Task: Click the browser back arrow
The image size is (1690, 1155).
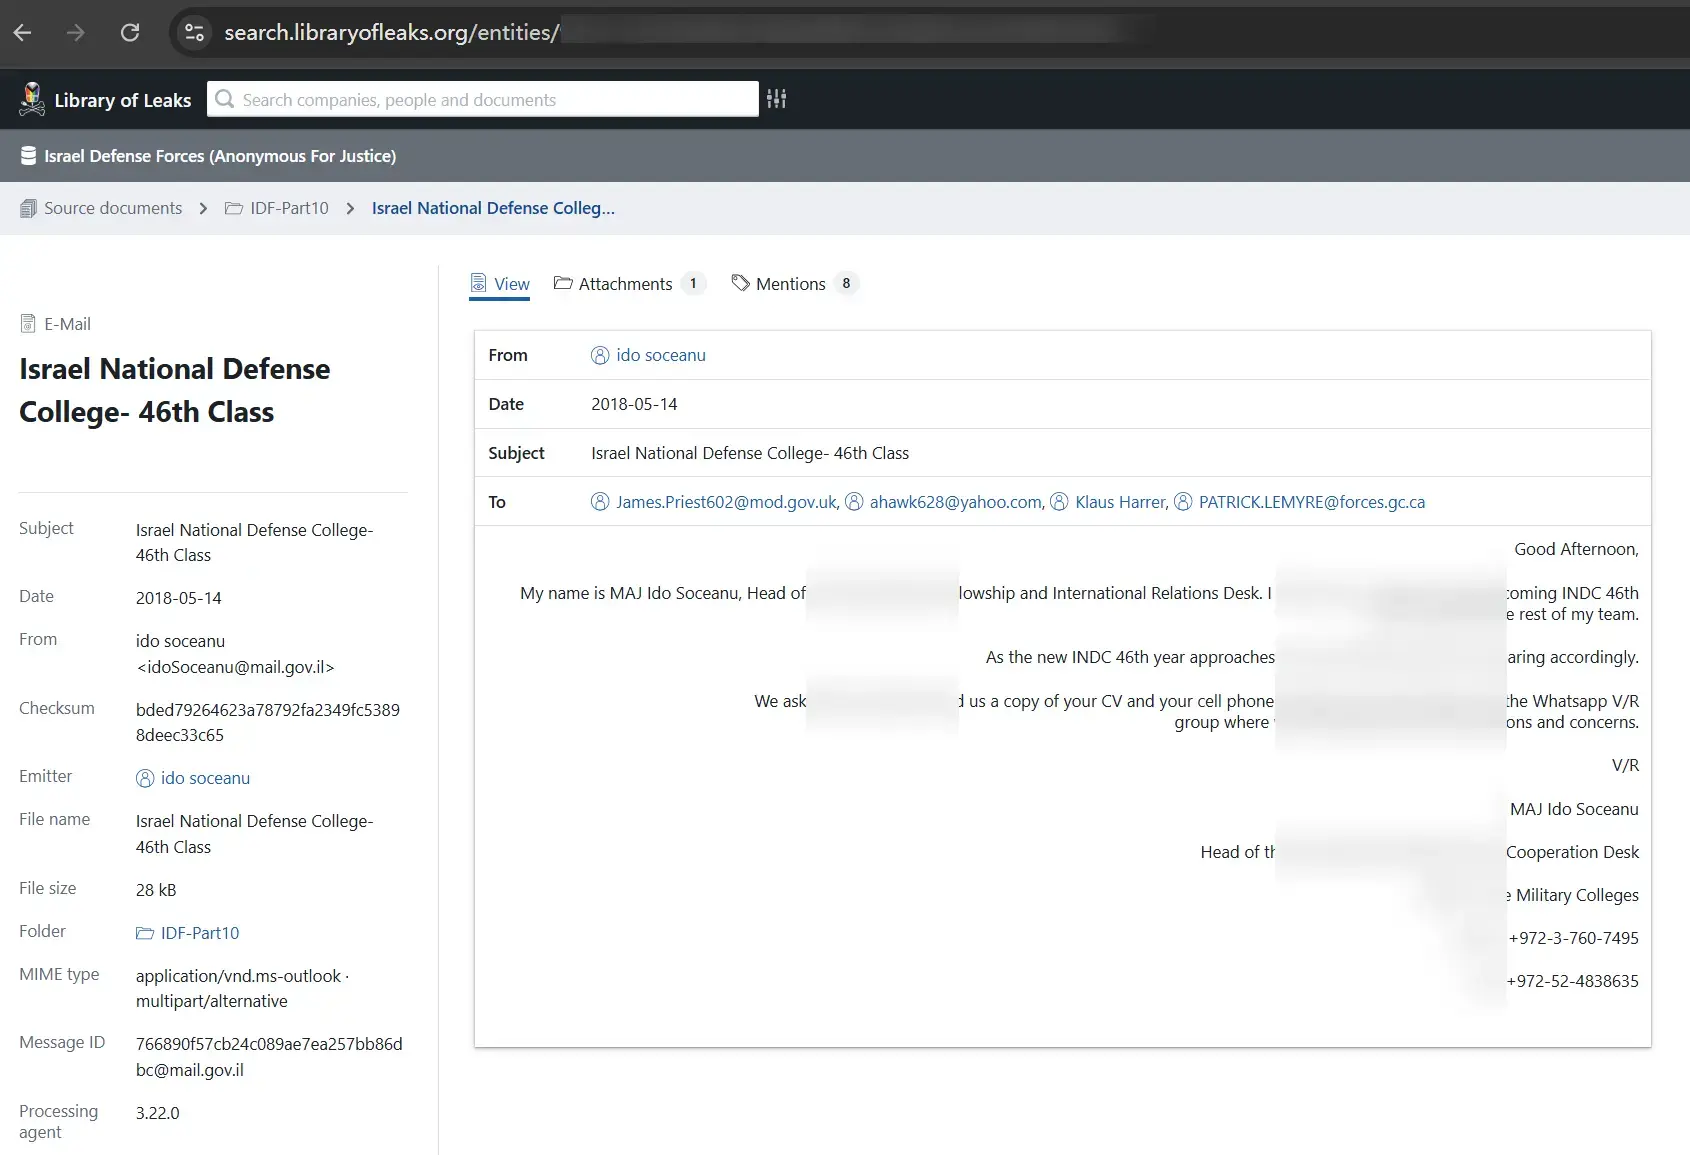Action: 22,33
